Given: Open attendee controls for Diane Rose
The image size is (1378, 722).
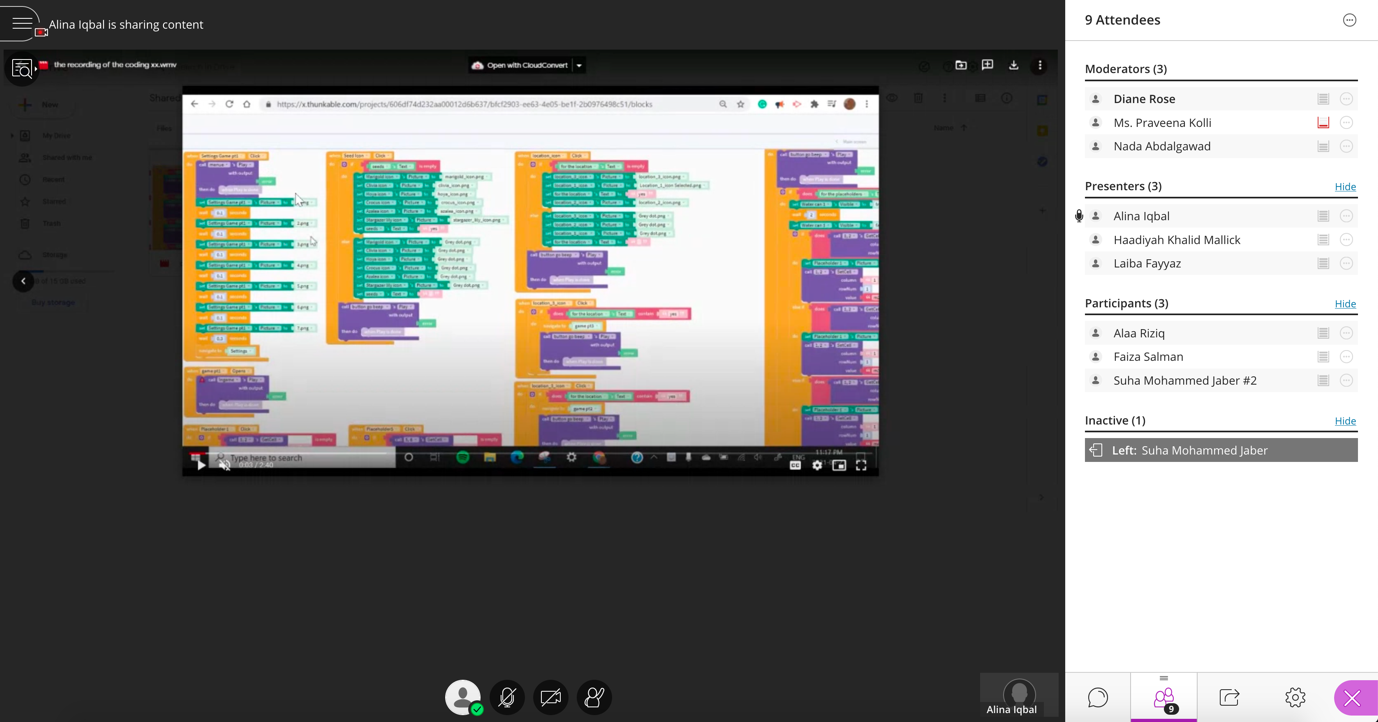Looking at the screenshot, I should (x=1346, y=99).
